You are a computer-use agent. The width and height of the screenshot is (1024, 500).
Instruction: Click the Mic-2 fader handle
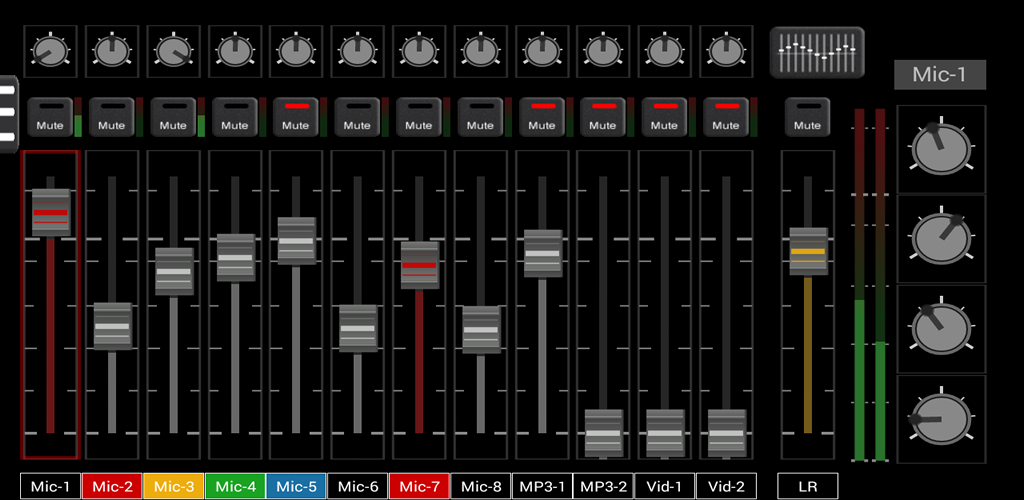point(112,326)
